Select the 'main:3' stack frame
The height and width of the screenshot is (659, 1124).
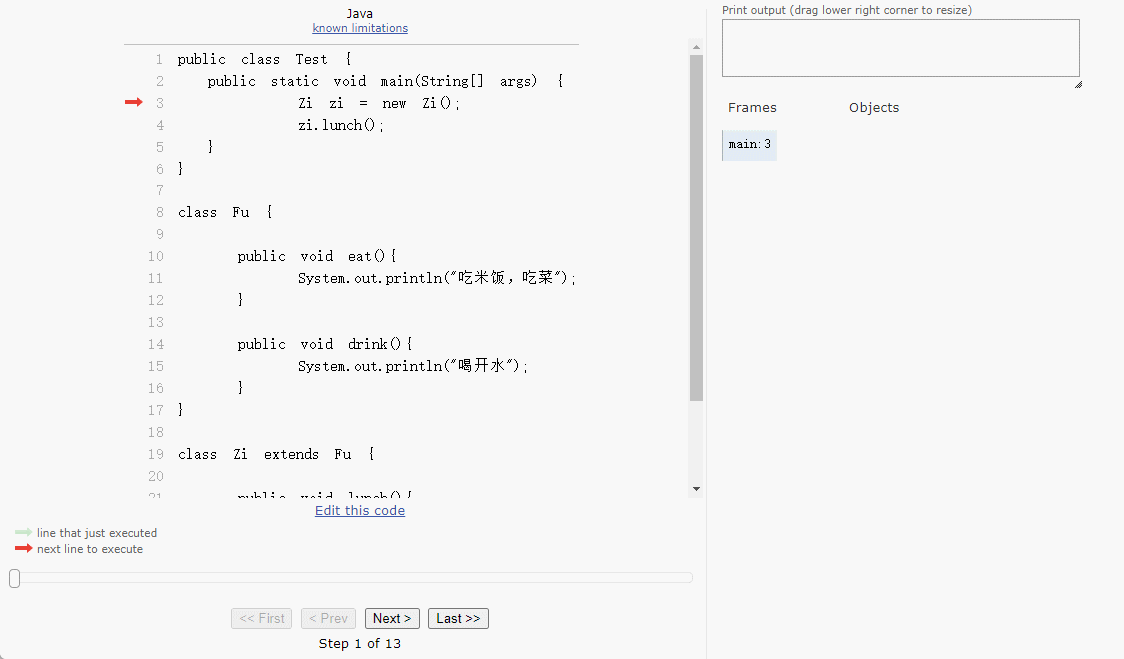pyautogui.click(x=749, y=145)
